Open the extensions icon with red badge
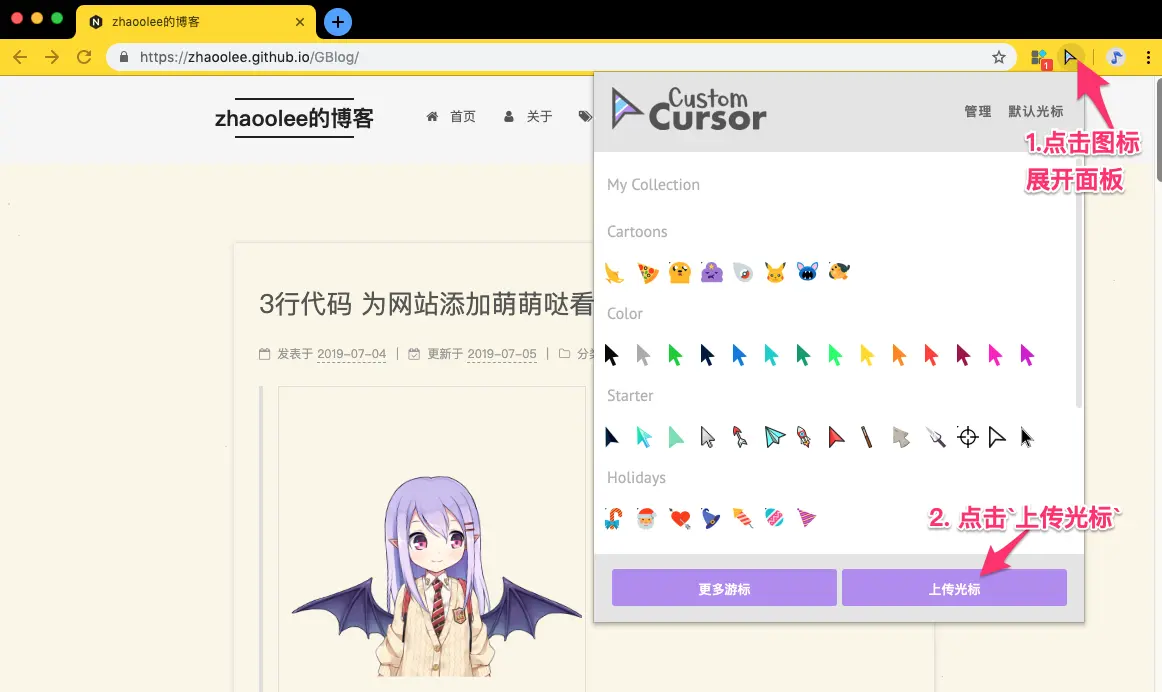This screenshot has width=1162, height=692. click(x=1040, y=58)
